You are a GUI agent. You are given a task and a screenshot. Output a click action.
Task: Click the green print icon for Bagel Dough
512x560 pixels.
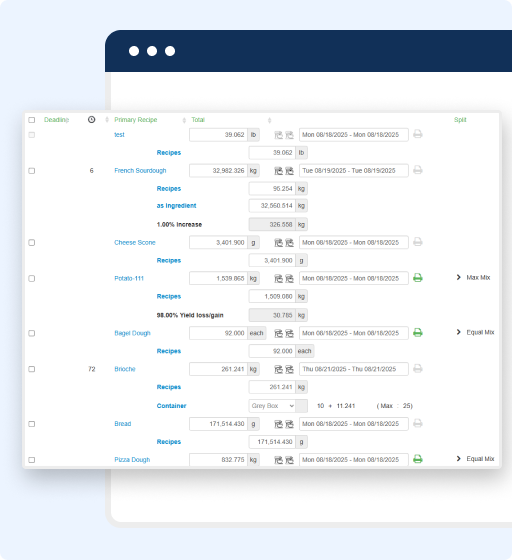coord(418,332)
